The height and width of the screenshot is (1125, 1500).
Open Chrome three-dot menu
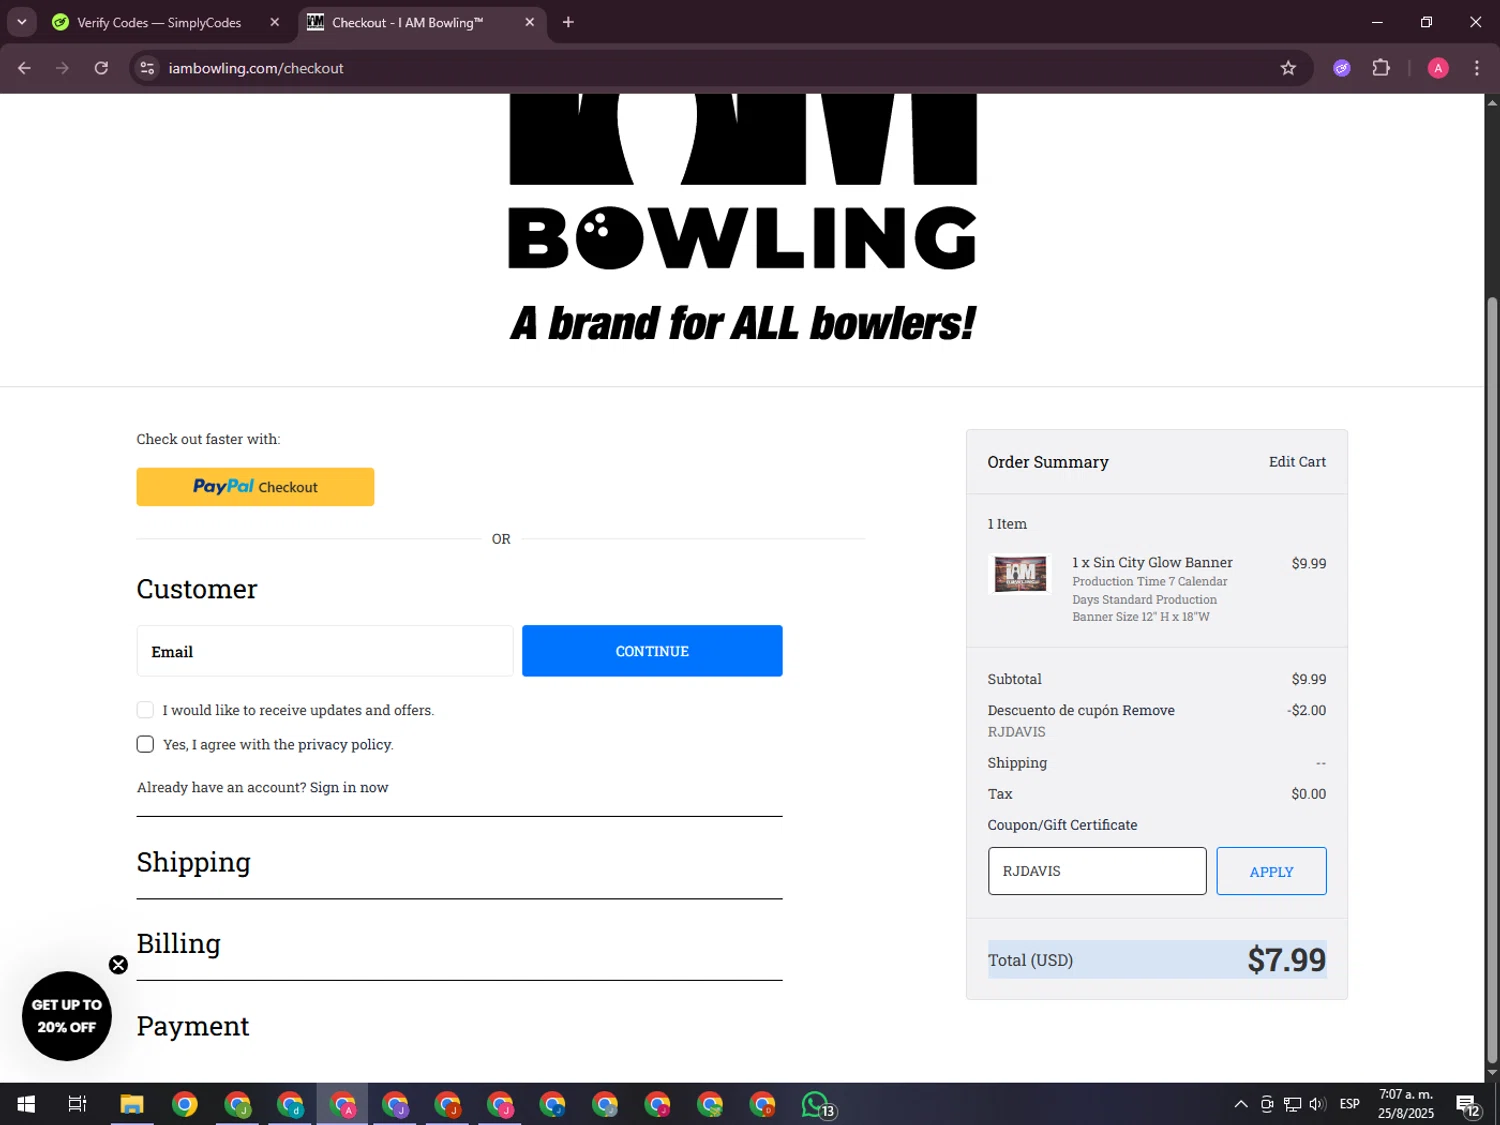pyautogui.click(x=1477, y=68)
